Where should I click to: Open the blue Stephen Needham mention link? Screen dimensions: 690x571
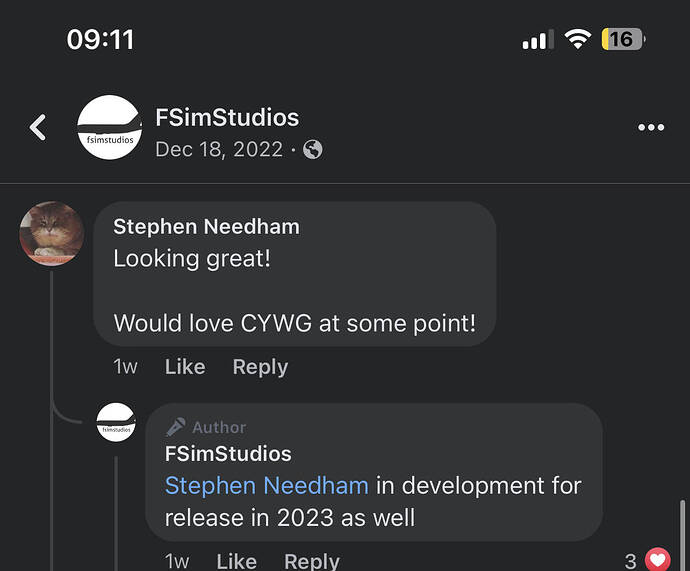coord(267,486)
